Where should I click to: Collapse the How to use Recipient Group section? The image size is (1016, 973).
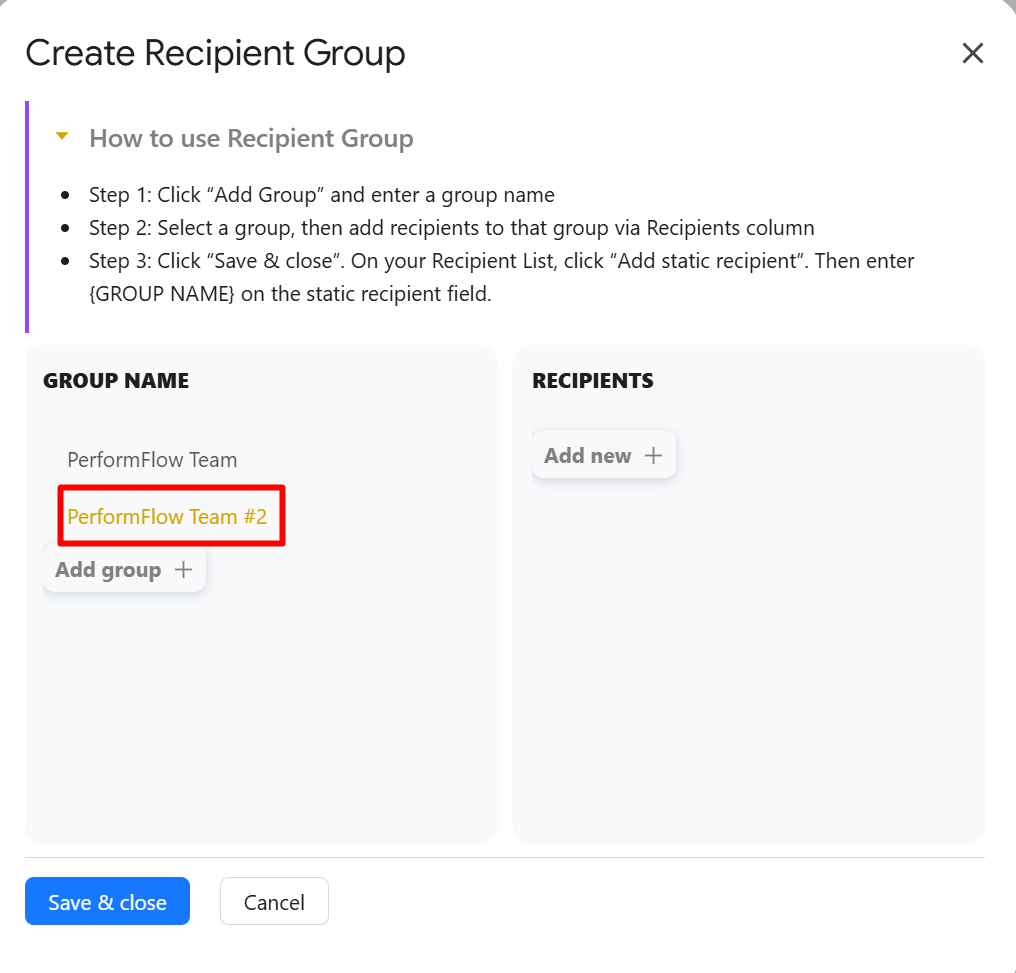tap(62, 136)
